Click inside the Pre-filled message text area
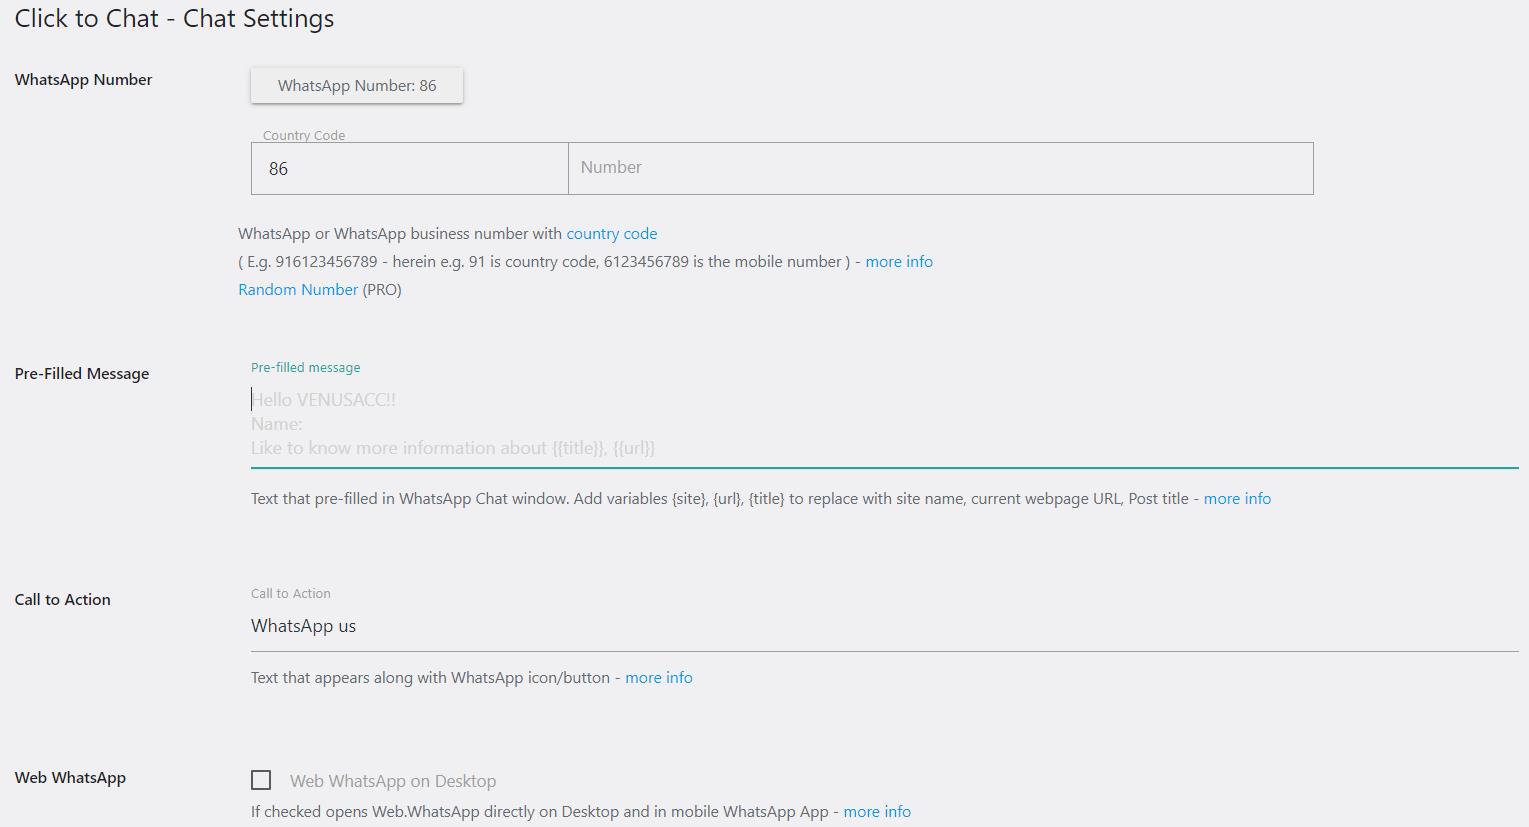 coord(884,424)
